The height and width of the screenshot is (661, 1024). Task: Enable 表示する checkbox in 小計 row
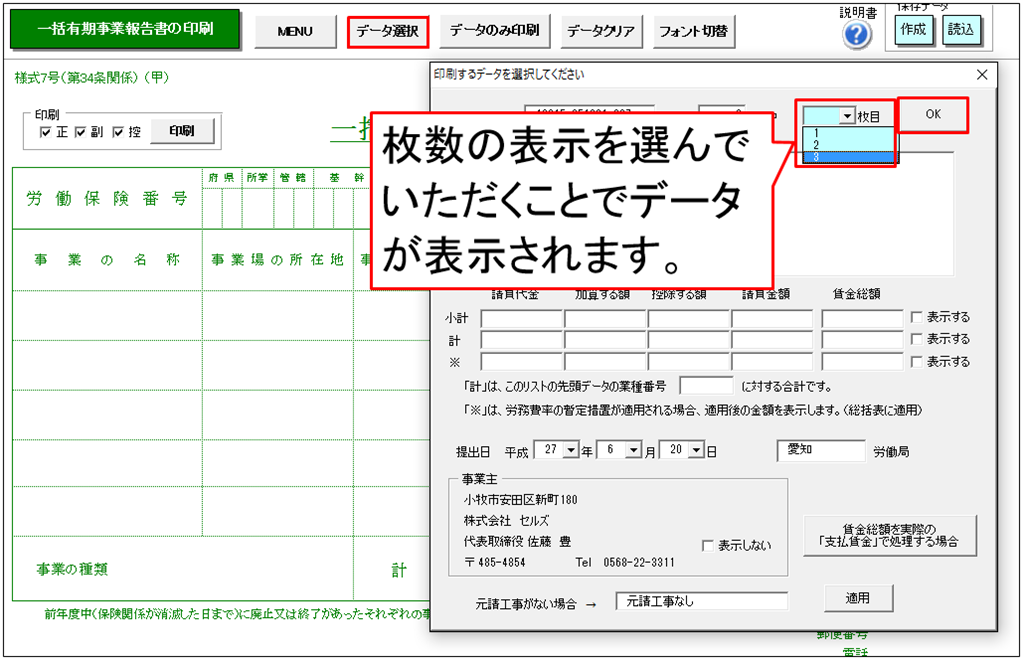click(916, 317)
